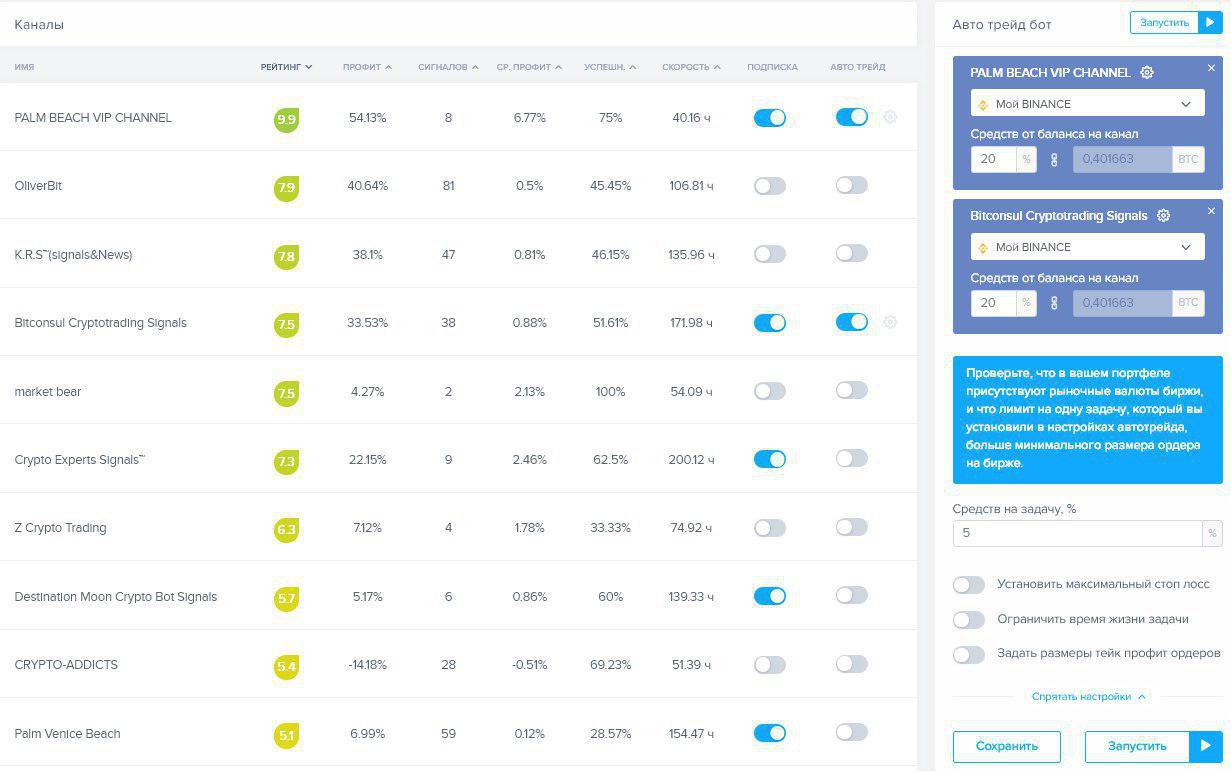Enable the maximum stop loss option
1231x773 pixels.
969,585
